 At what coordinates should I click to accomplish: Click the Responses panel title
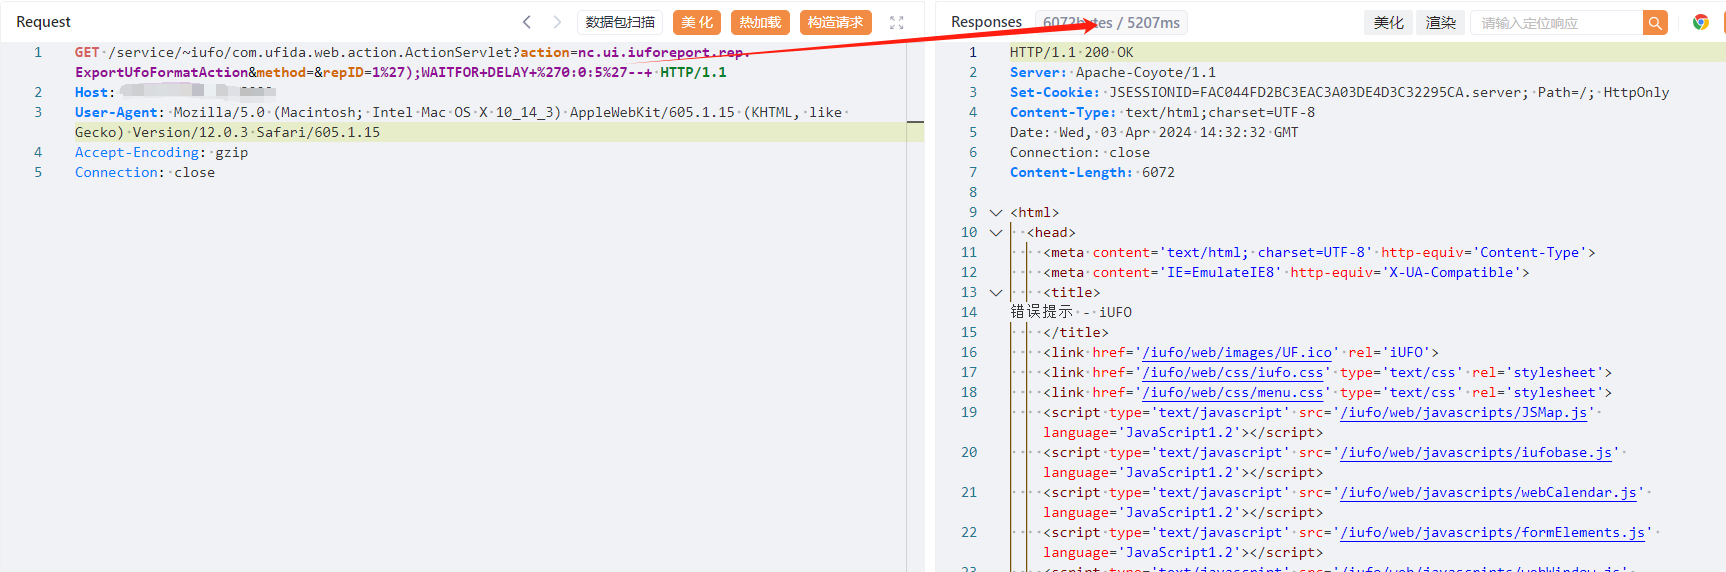(986, 22)
